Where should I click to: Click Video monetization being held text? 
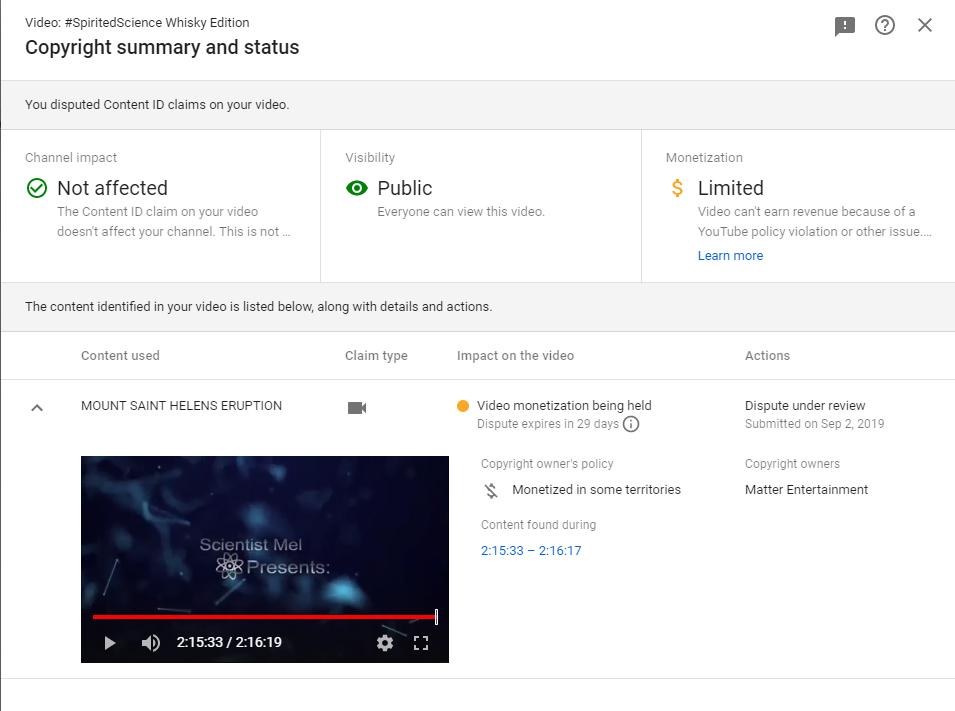tap(564, 406)
